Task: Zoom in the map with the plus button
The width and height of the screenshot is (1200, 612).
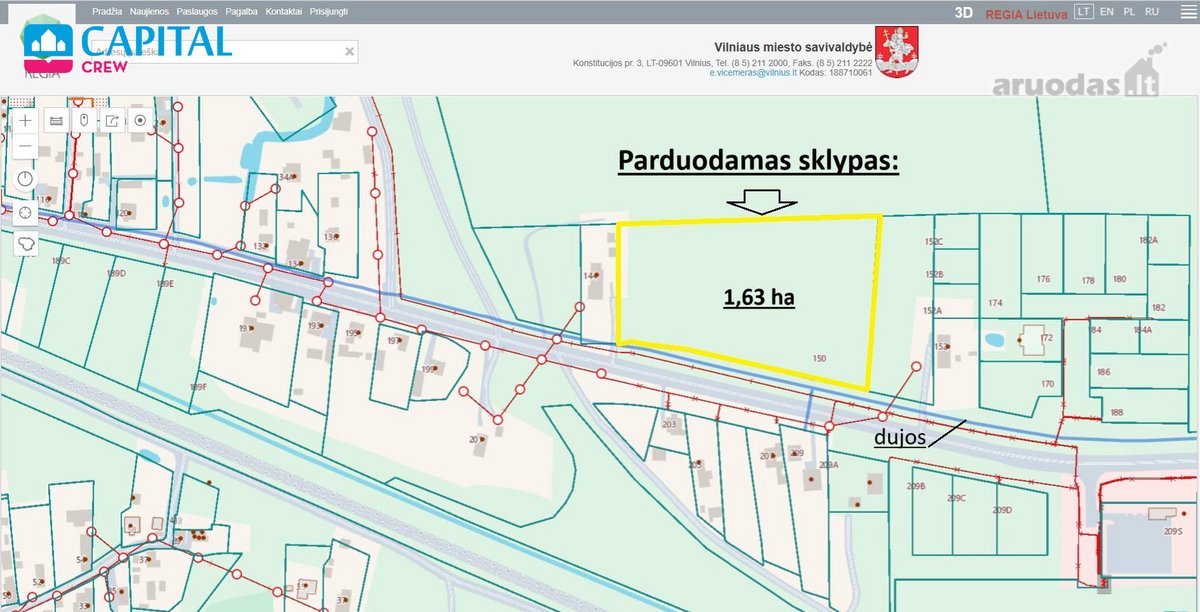Action: coord(25,120)
